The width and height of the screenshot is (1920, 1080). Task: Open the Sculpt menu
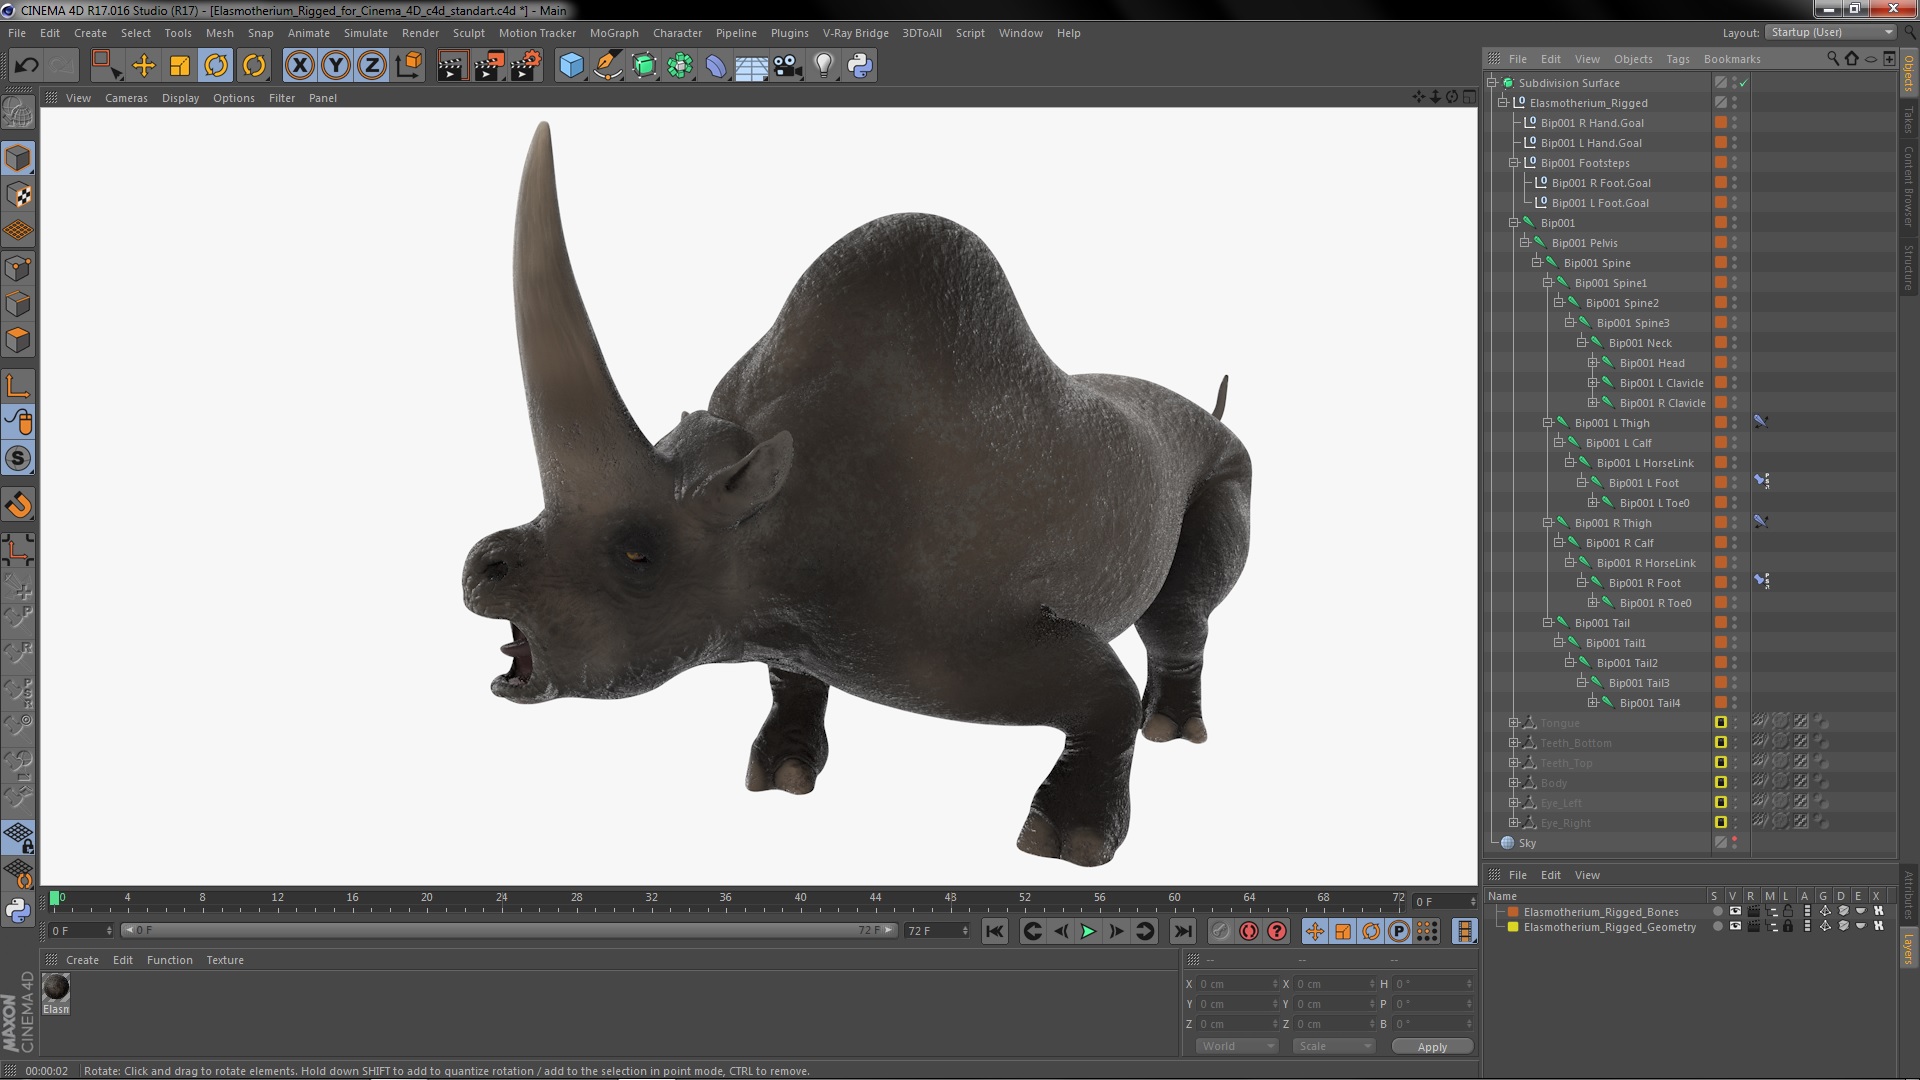click(x=468, y=33)
